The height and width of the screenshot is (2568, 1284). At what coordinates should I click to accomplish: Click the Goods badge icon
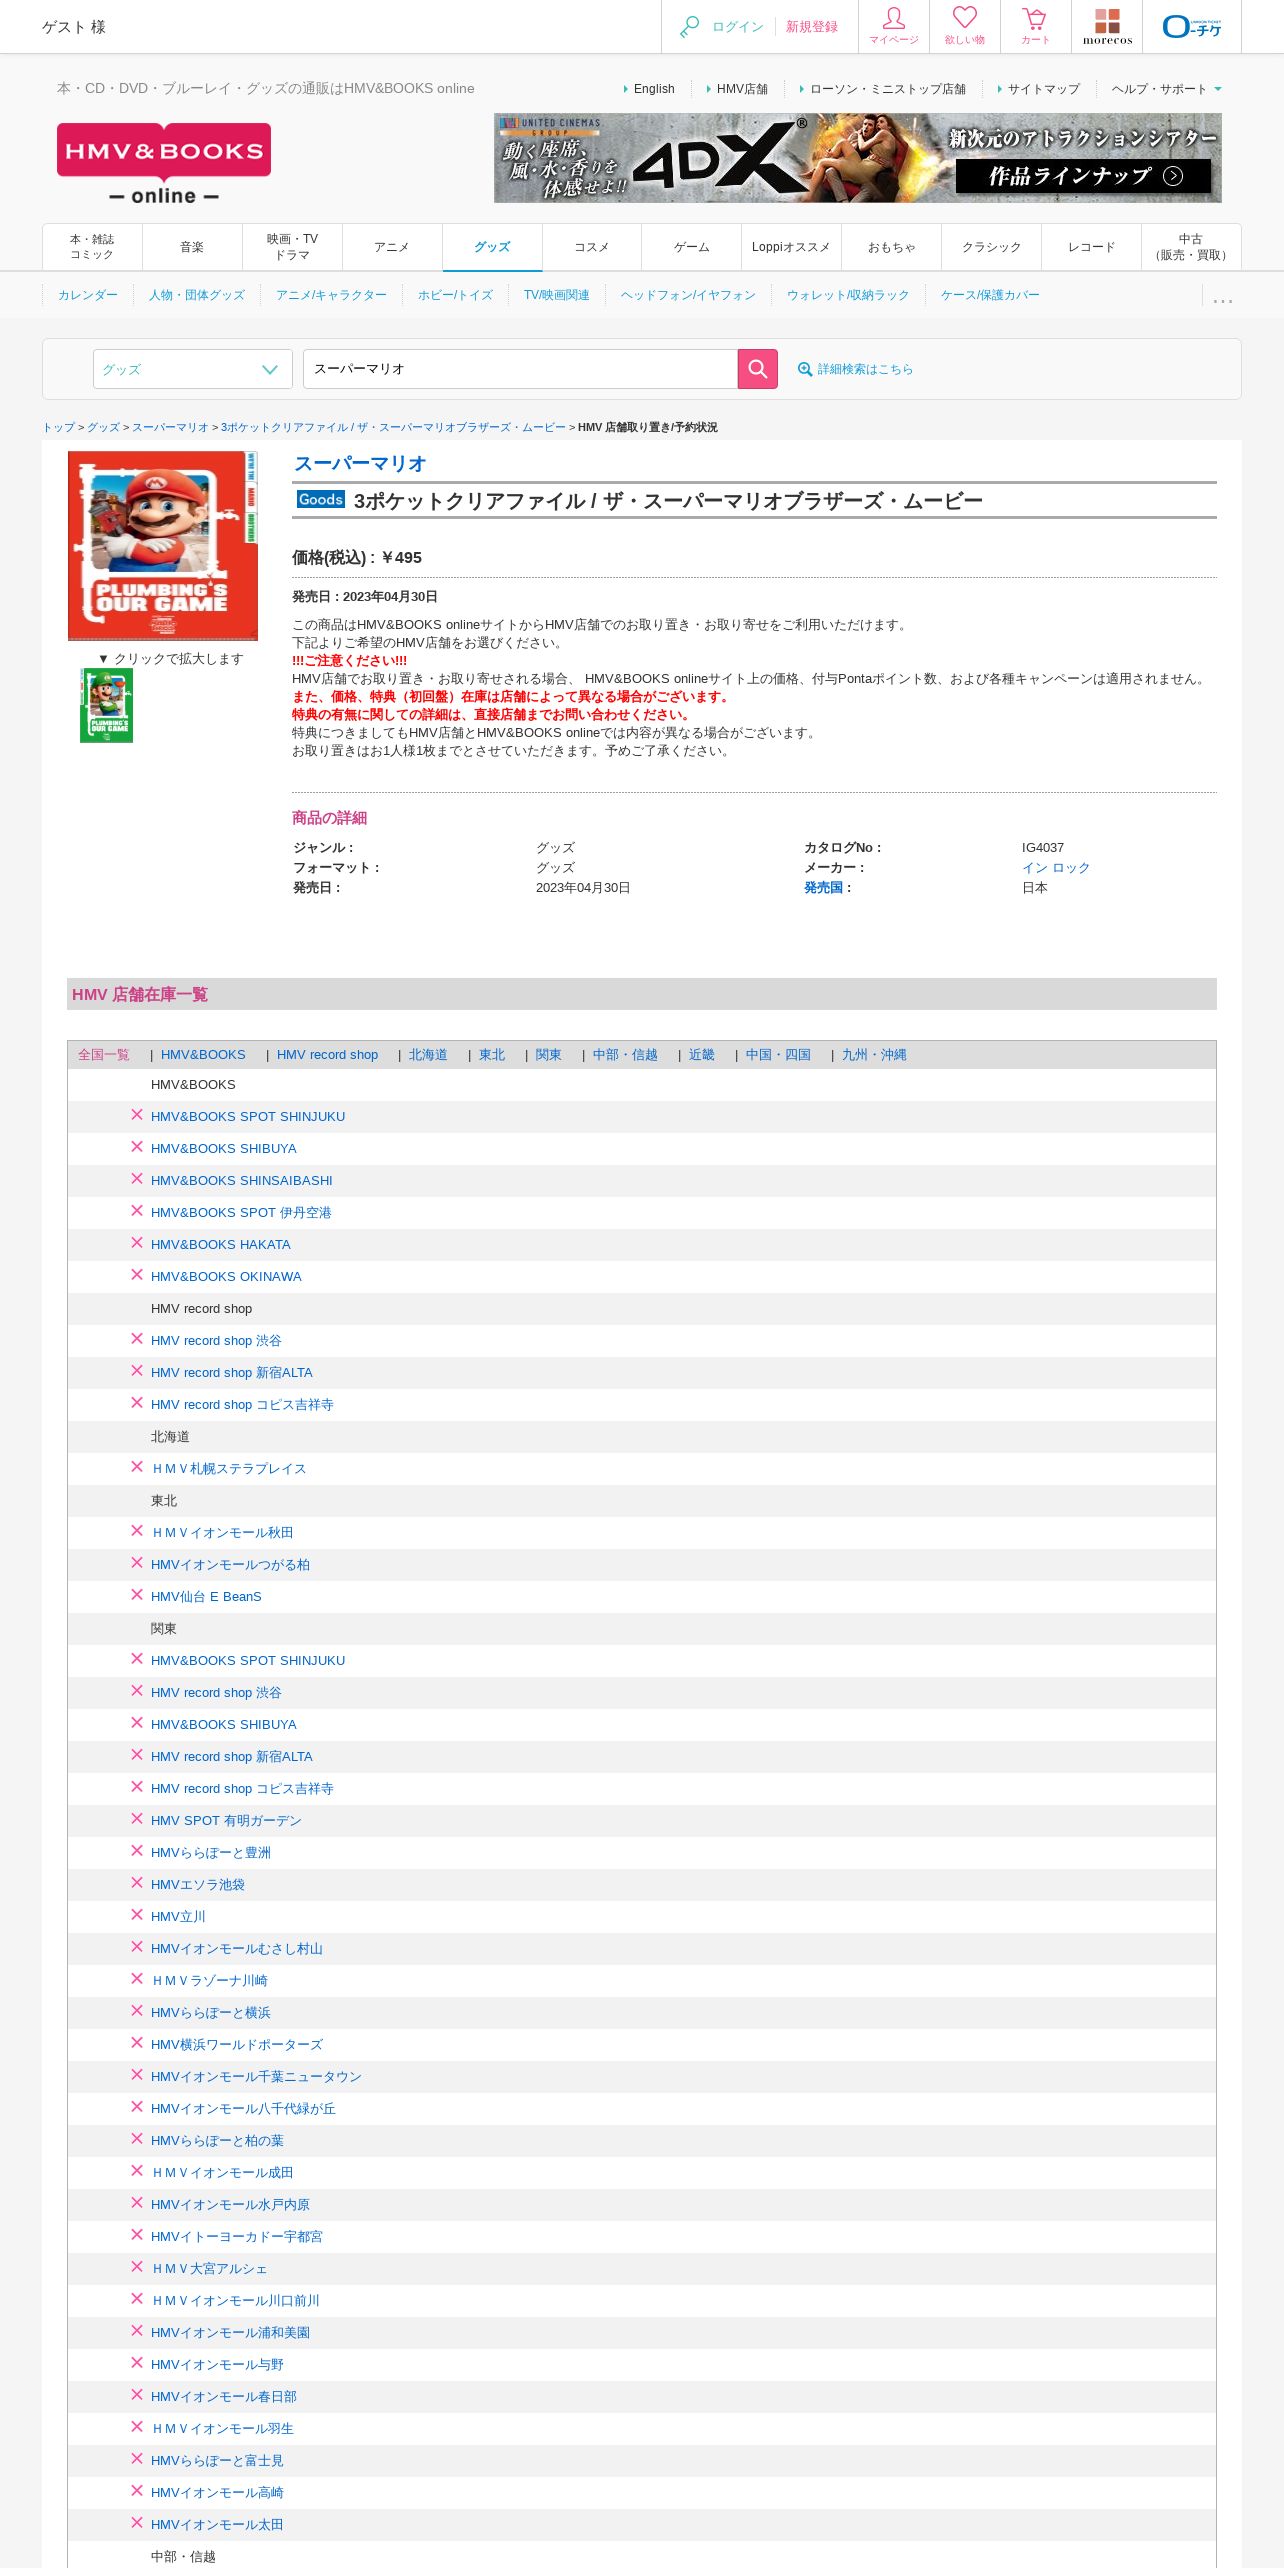coord(320,499)
